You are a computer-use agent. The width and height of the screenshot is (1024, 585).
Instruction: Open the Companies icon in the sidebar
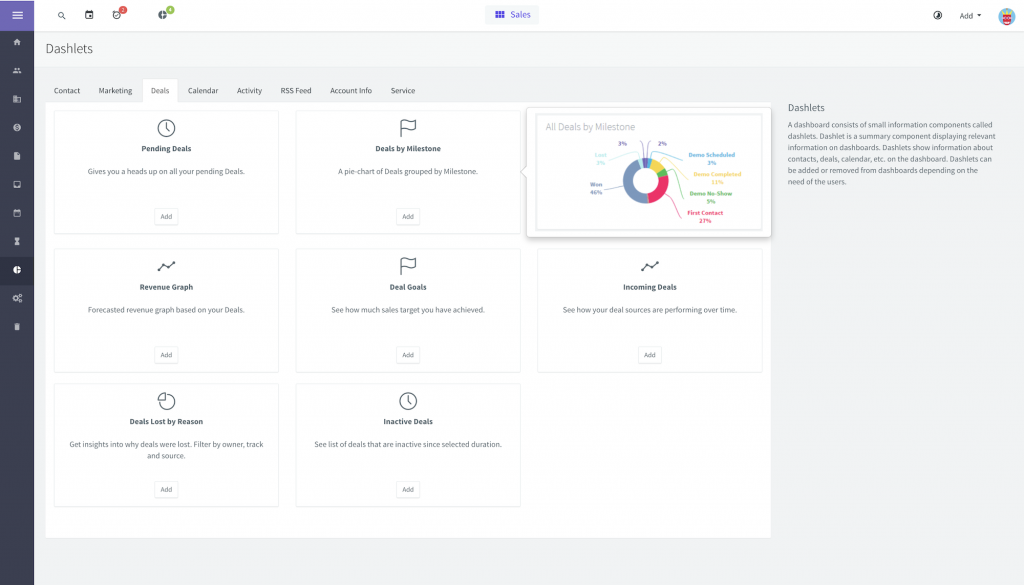(x=15, y=98)
